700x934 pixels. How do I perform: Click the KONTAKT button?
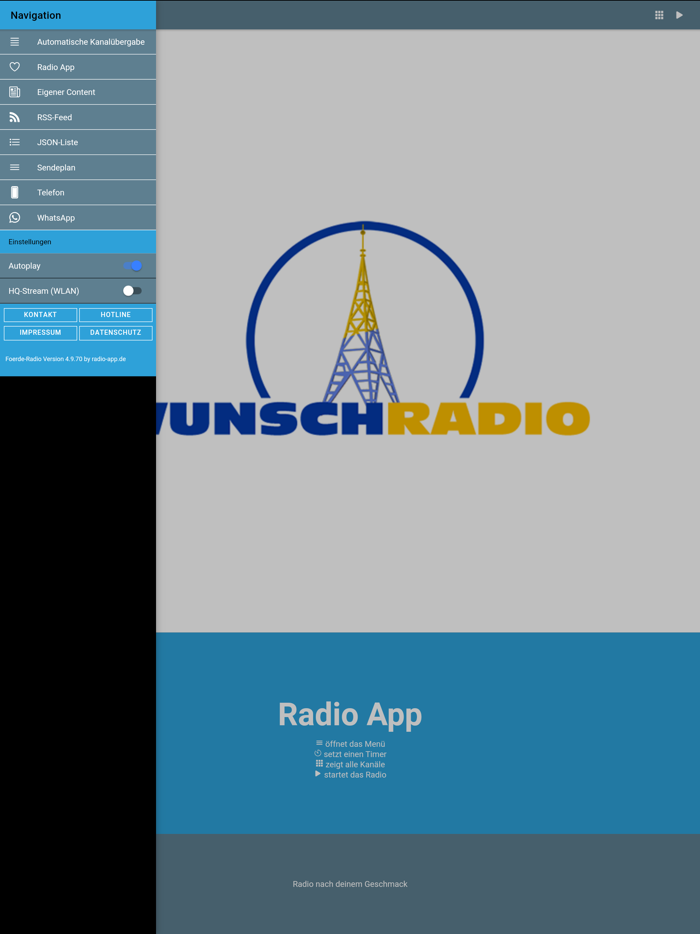41,315
